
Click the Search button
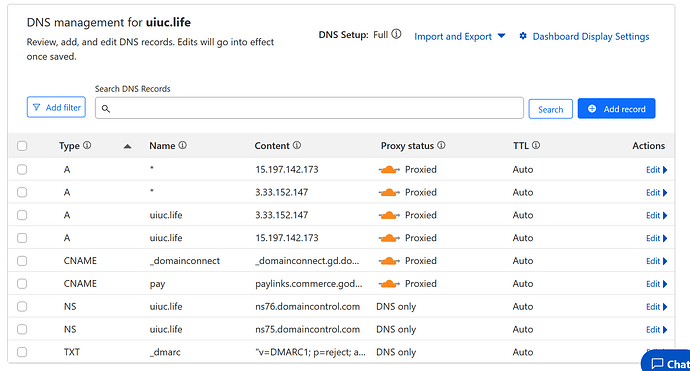pos(551,109)
